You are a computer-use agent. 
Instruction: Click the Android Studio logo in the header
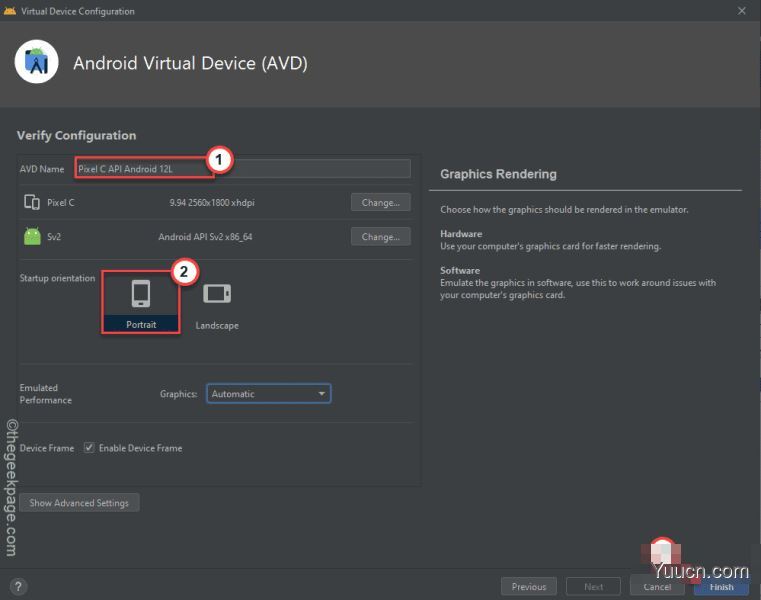coord(37,62)
